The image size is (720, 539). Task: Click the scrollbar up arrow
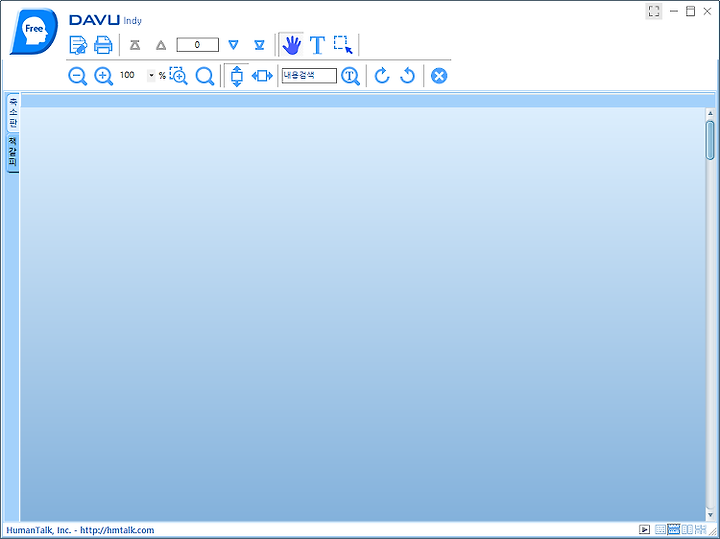[x=710, y=113]
